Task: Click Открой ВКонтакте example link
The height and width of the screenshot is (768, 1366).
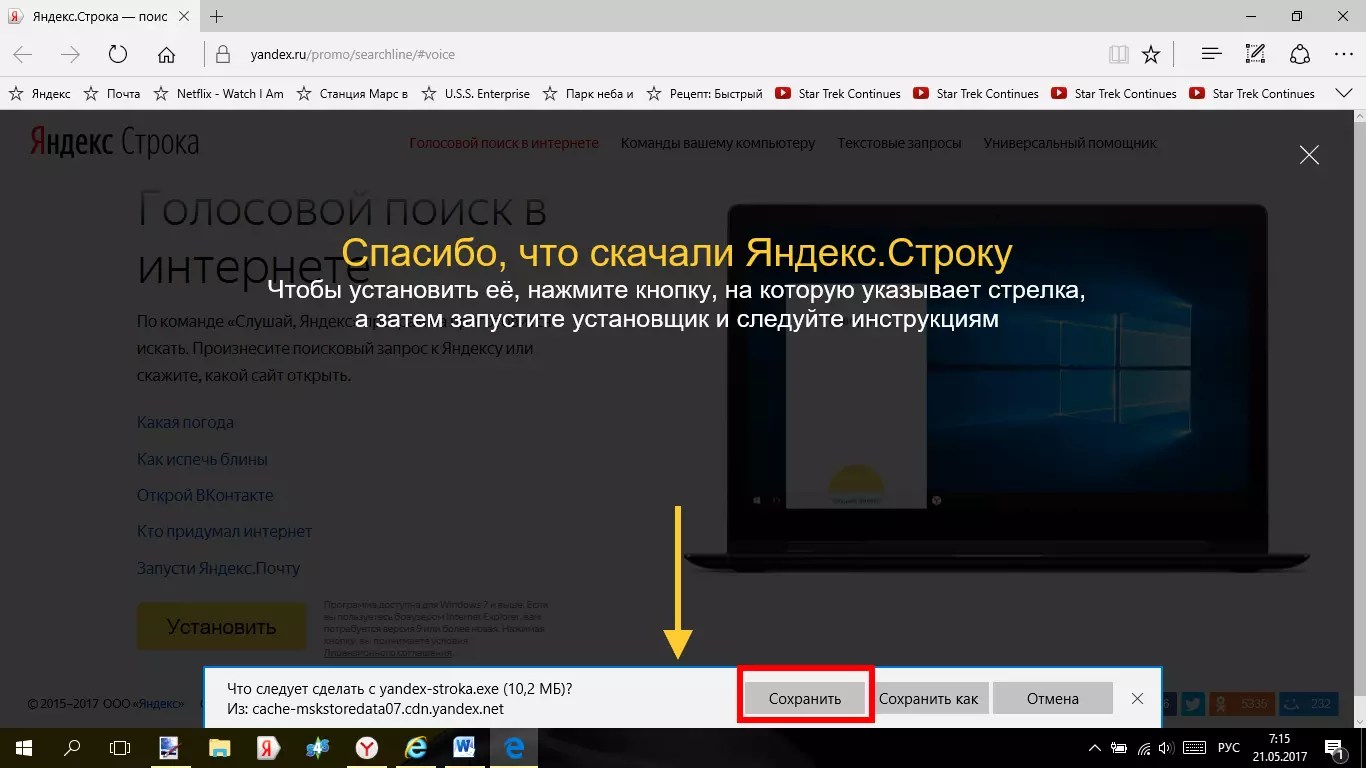Action: click(205, 495)
